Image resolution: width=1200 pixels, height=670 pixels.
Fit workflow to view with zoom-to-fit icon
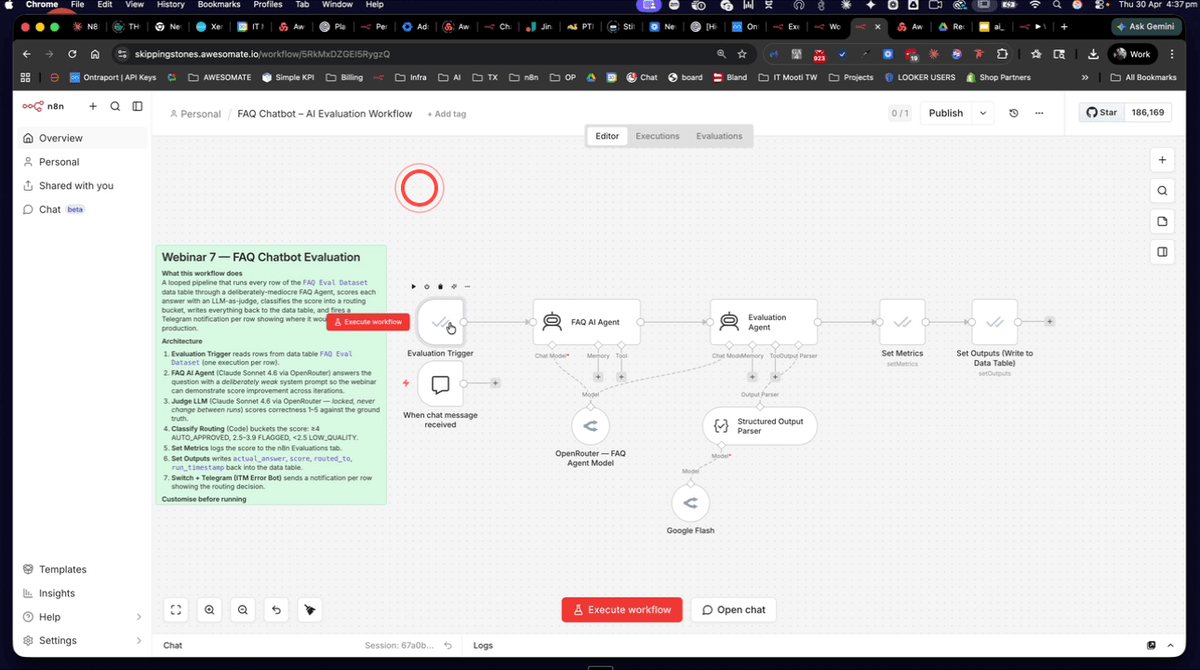click(x=176, y=609)
